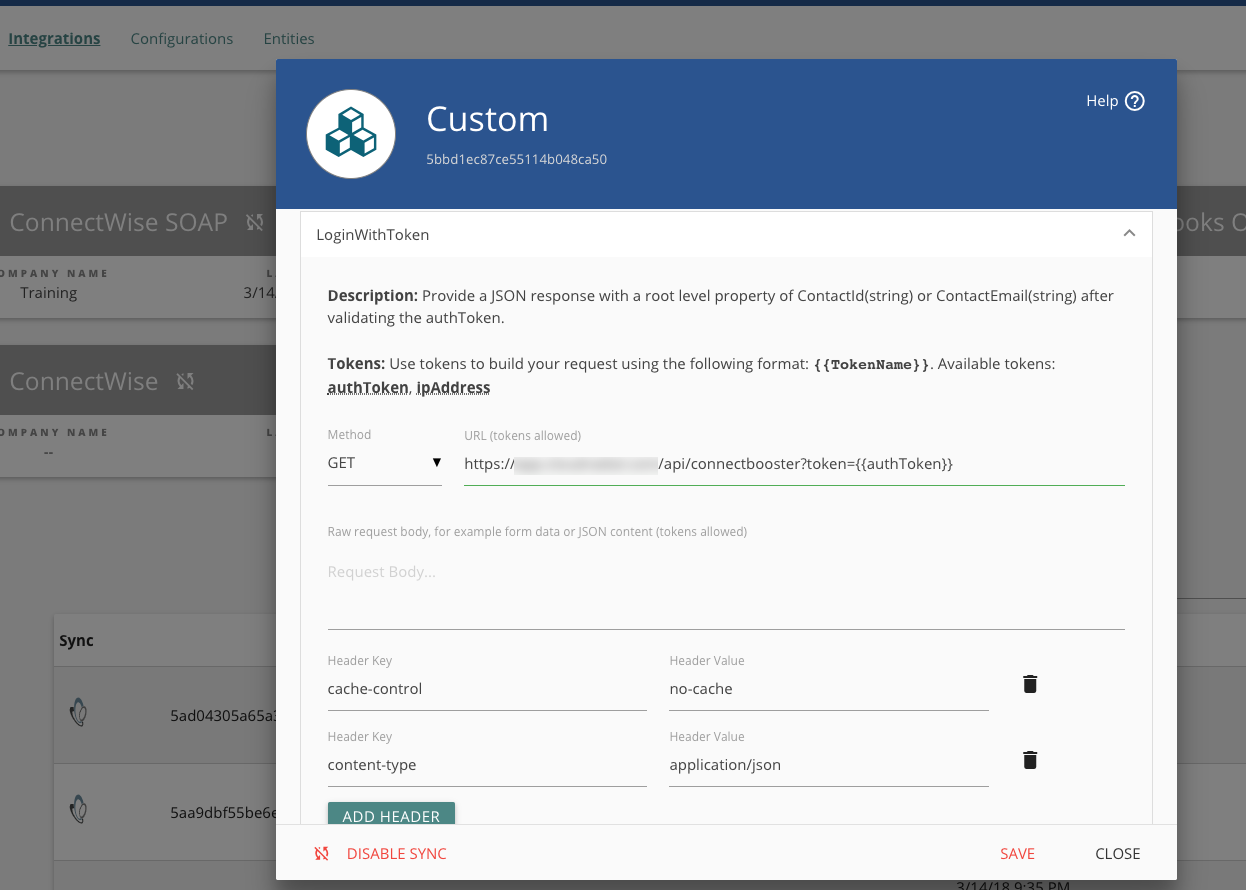Switch to the Configurations tab
1246x890 pixels.
(182, 39)
